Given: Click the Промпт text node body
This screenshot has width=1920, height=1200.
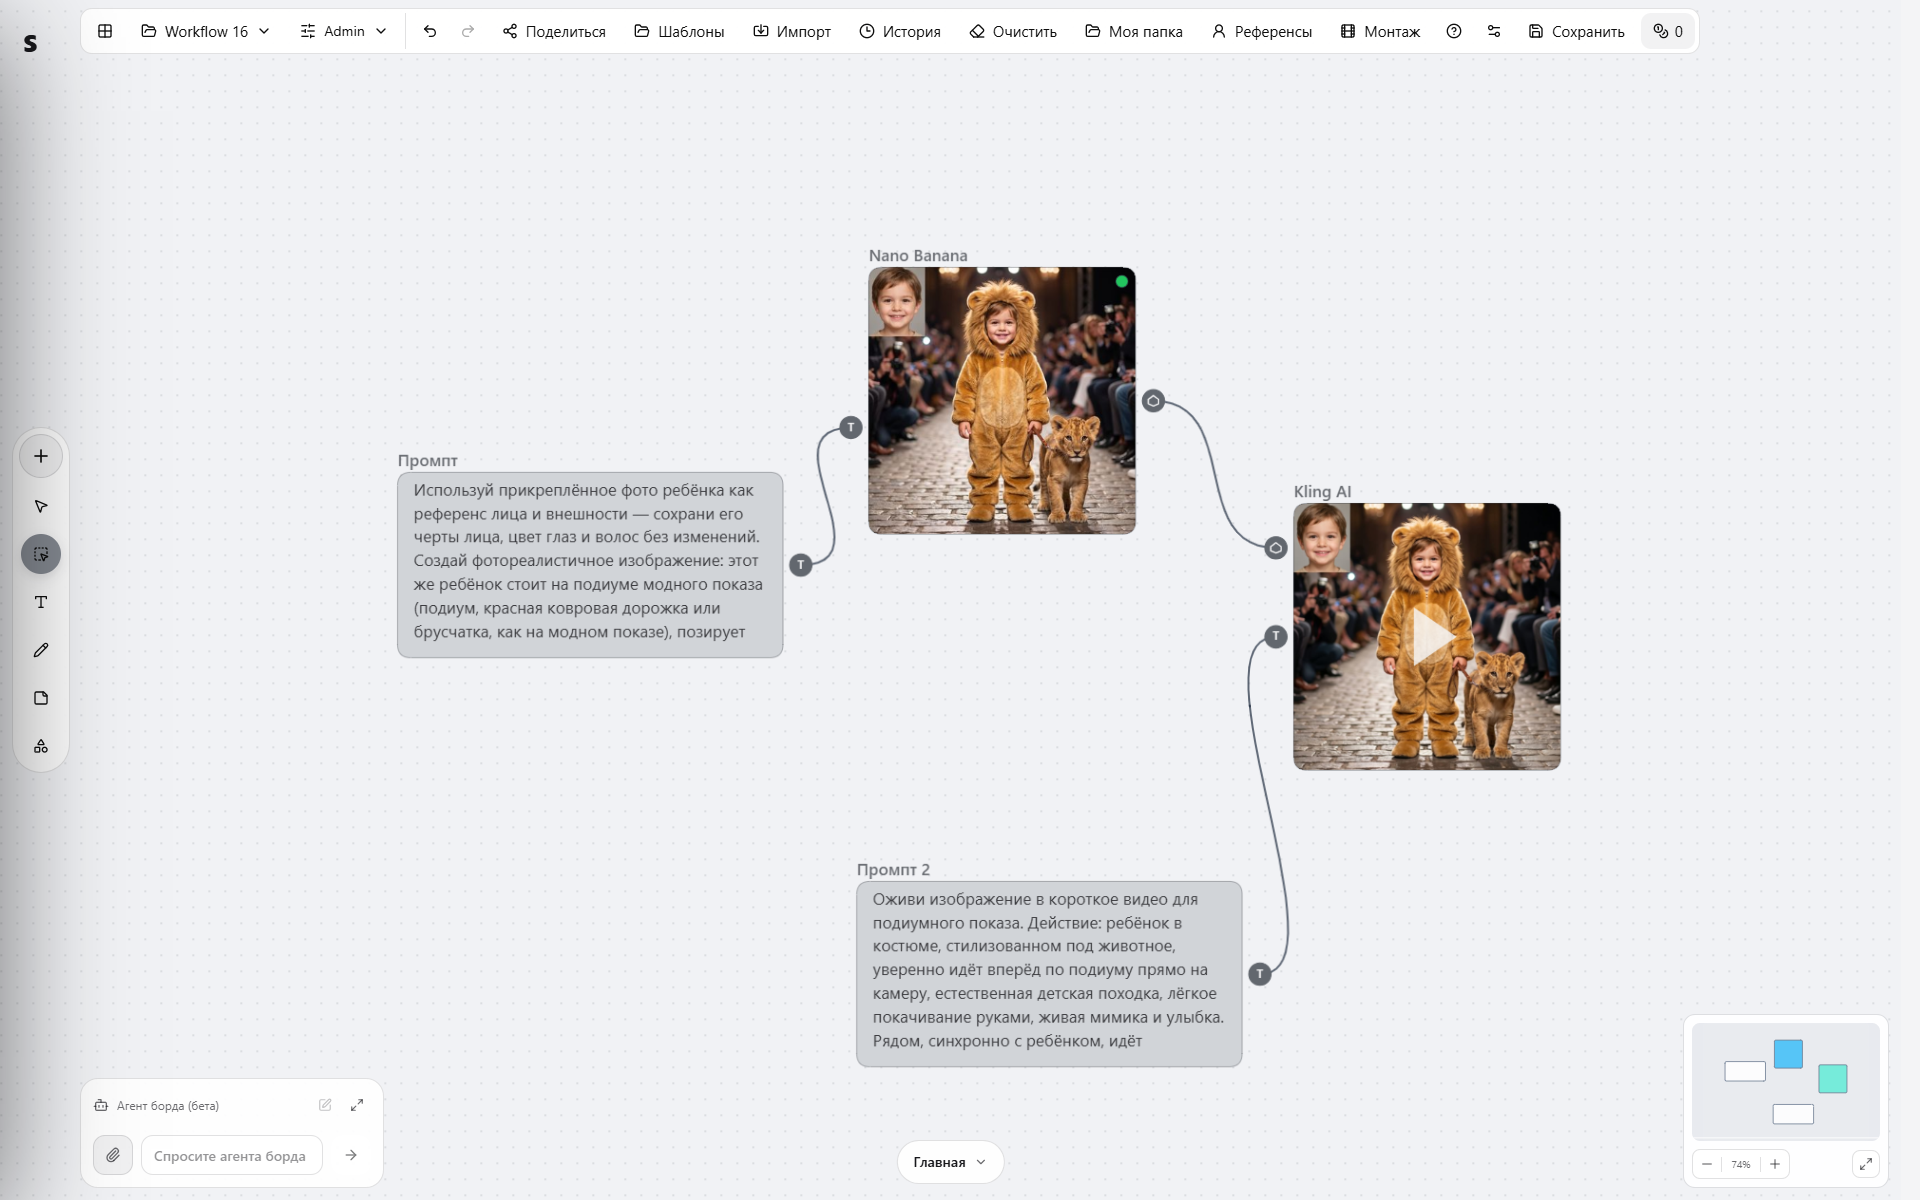Looking at the screenshot, I should tap(590, 565).
